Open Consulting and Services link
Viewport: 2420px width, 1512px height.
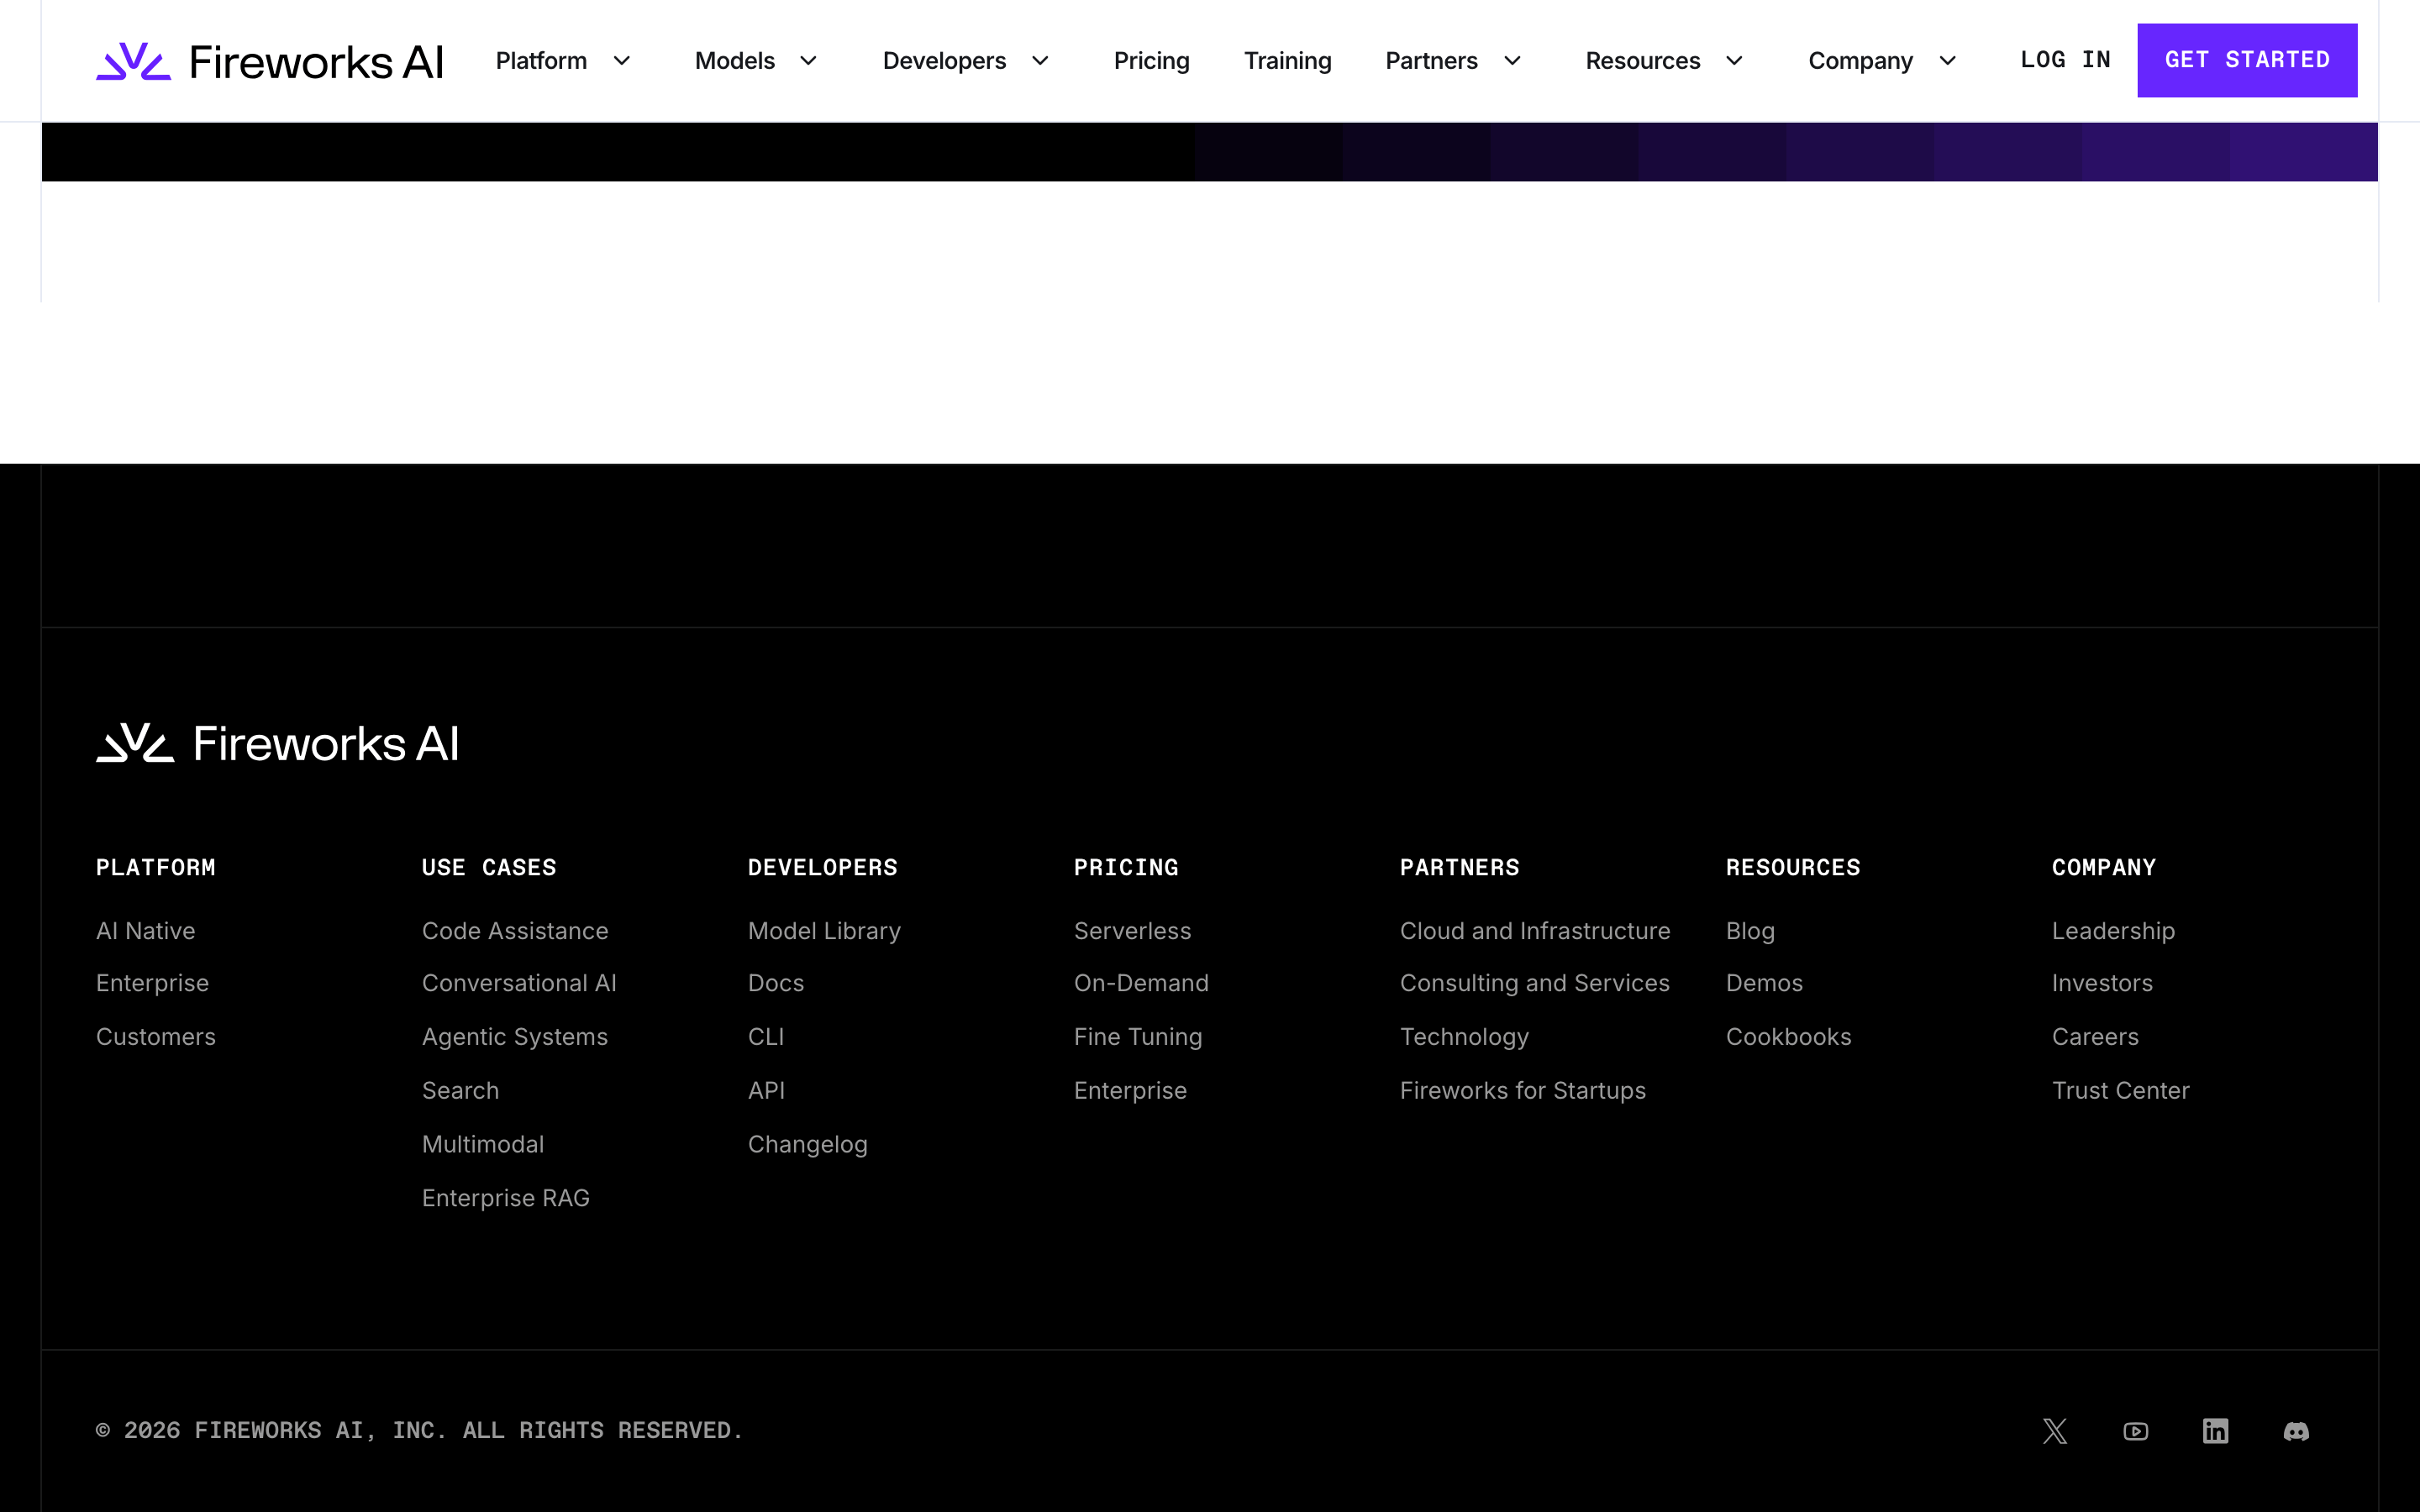pos(1535,983)
